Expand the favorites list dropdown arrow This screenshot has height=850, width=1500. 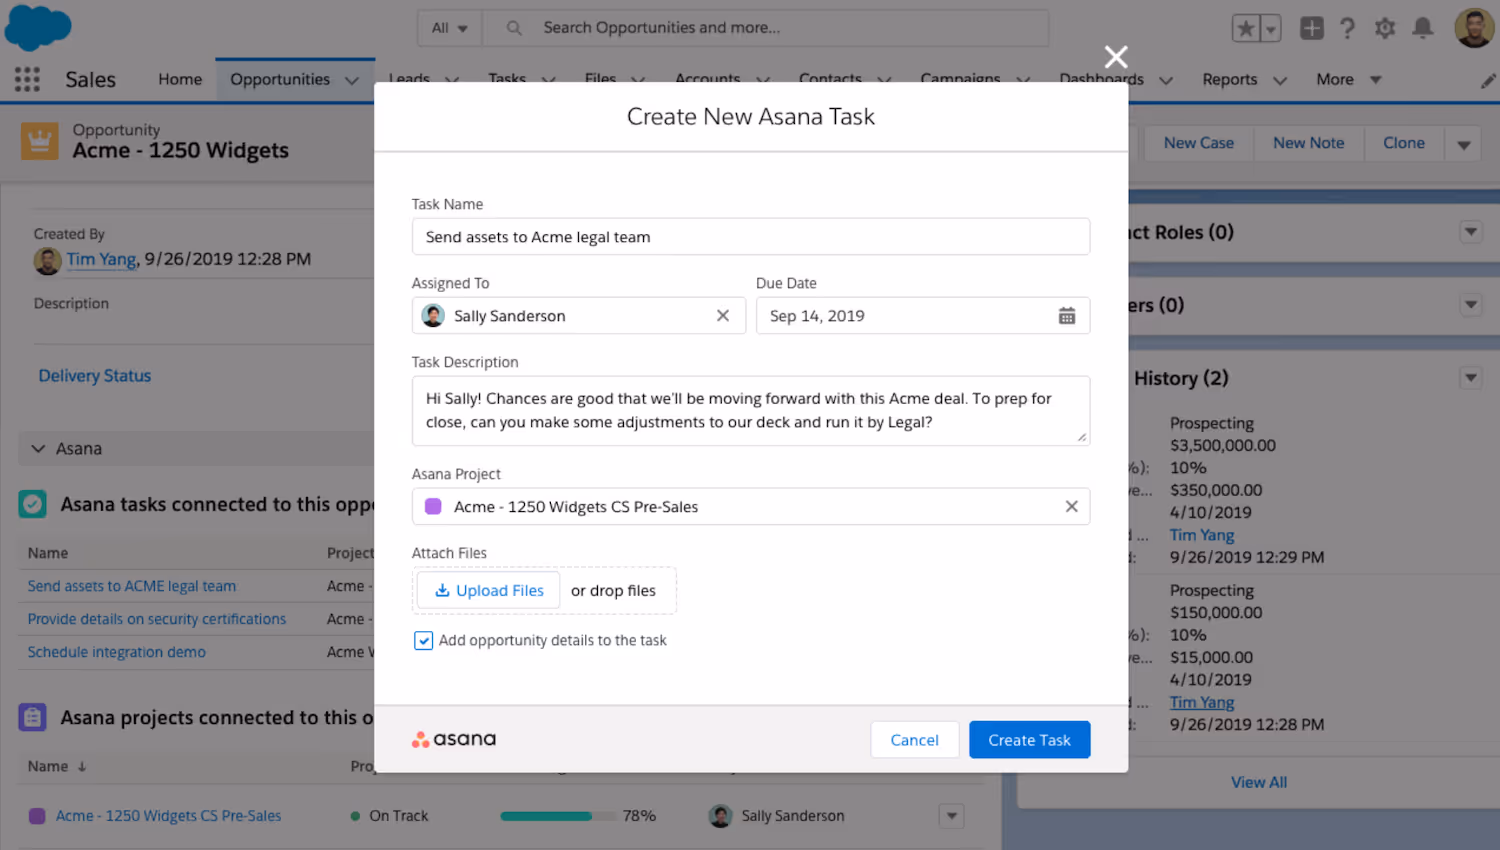[x=1270, y=28]
